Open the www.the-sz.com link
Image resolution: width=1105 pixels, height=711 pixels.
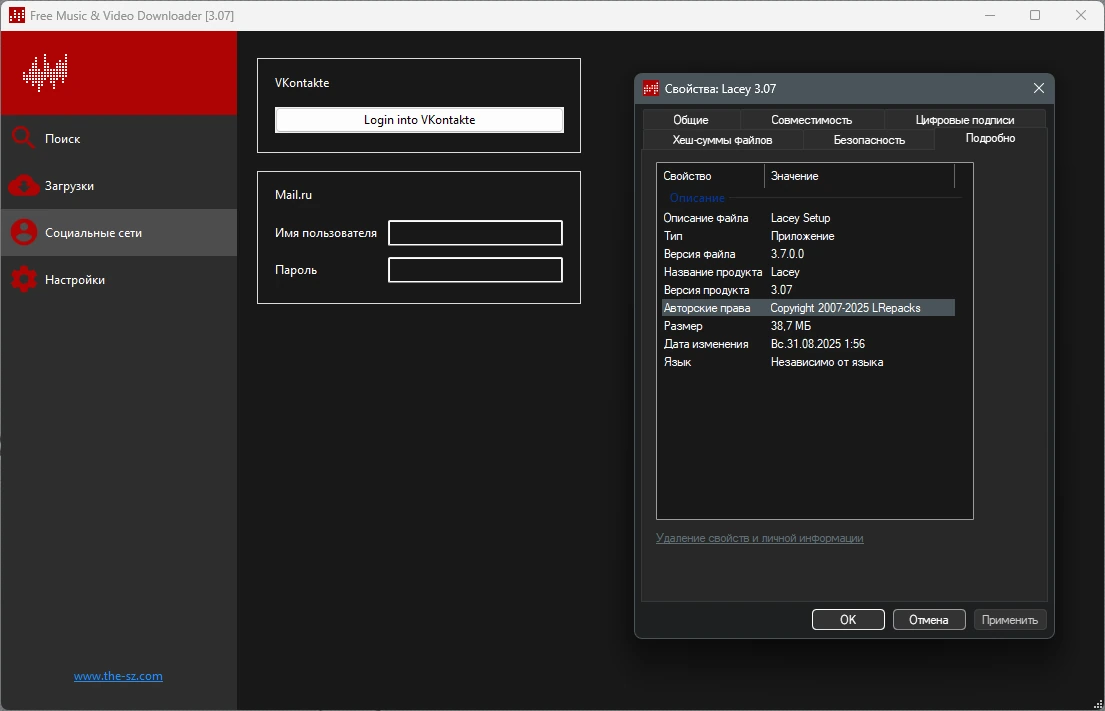118,676
